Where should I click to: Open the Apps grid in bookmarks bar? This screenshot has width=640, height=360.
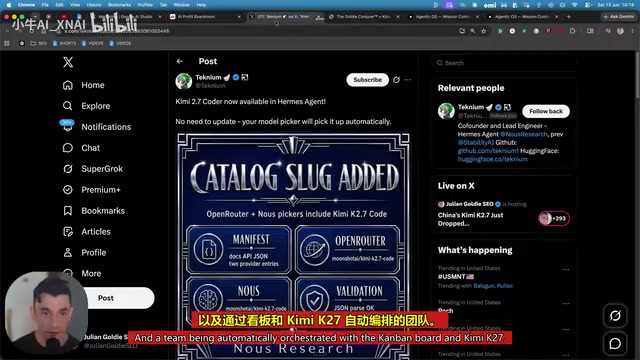click(x=7, y=43)
